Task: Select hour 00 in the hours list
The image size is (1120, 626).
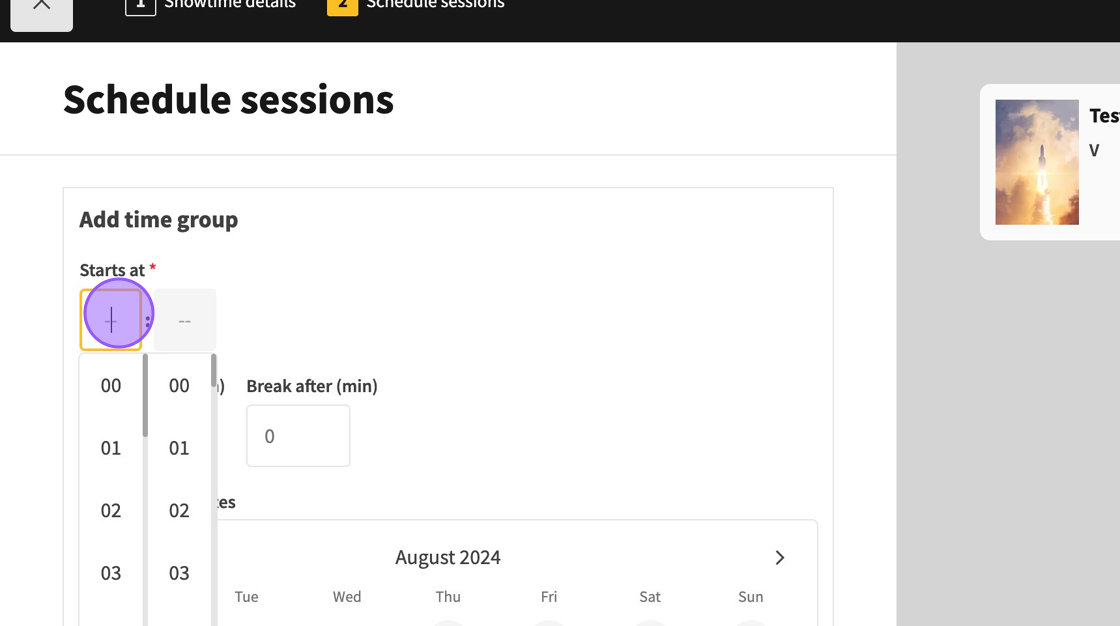Action: click(x=111, y=386)
